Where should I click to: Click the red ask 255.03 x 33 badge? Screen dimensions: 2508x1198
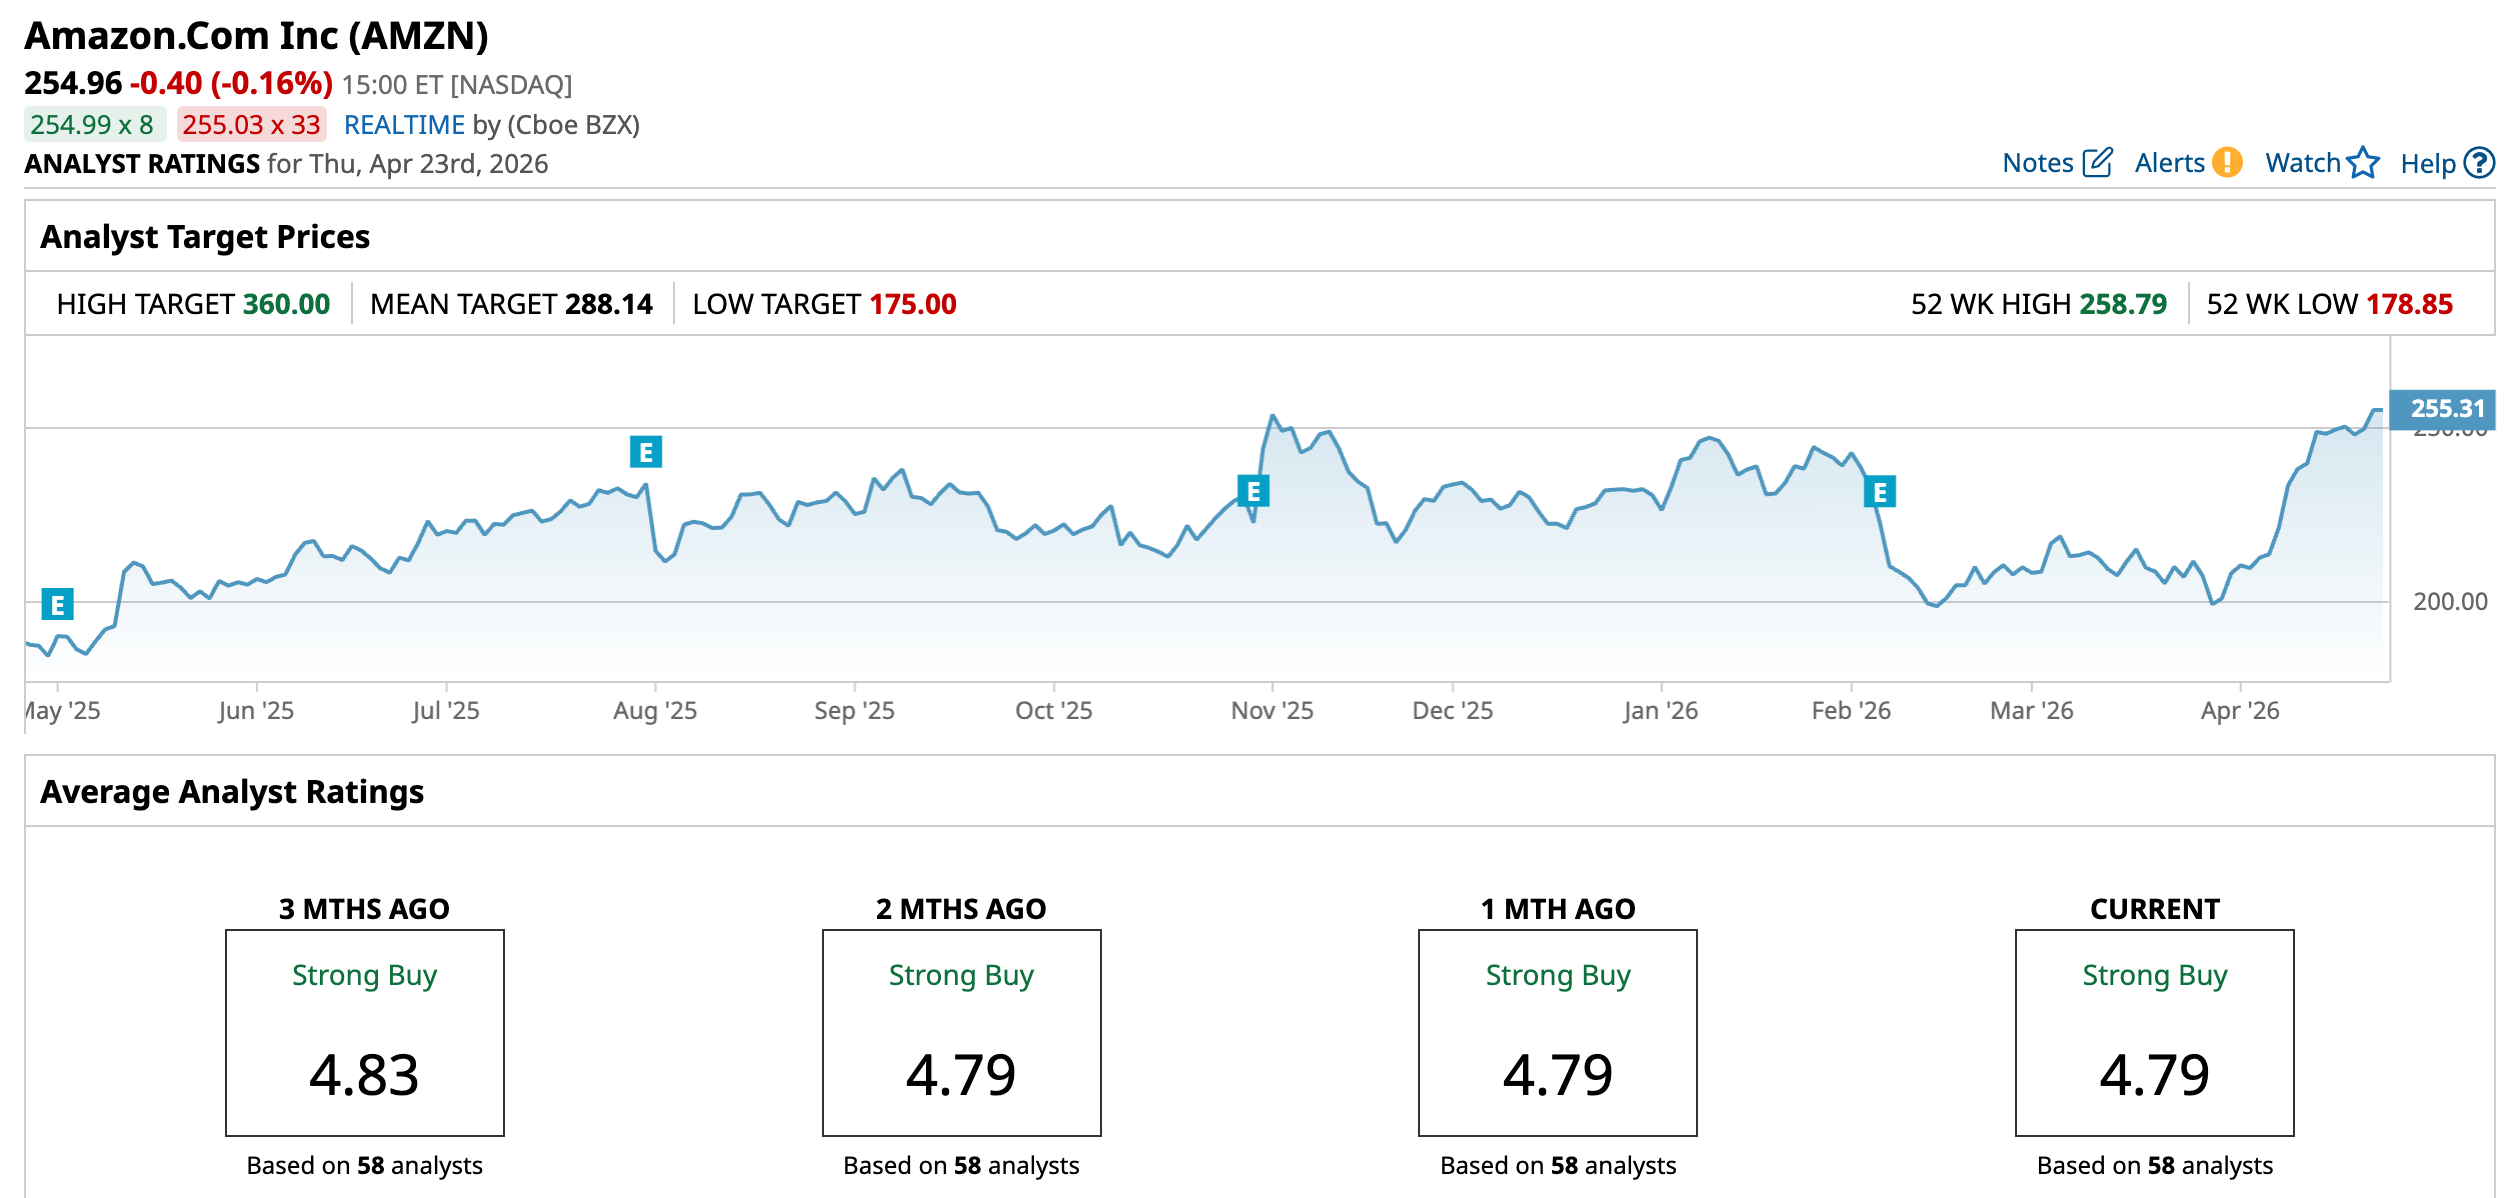(x=251, y=125)
